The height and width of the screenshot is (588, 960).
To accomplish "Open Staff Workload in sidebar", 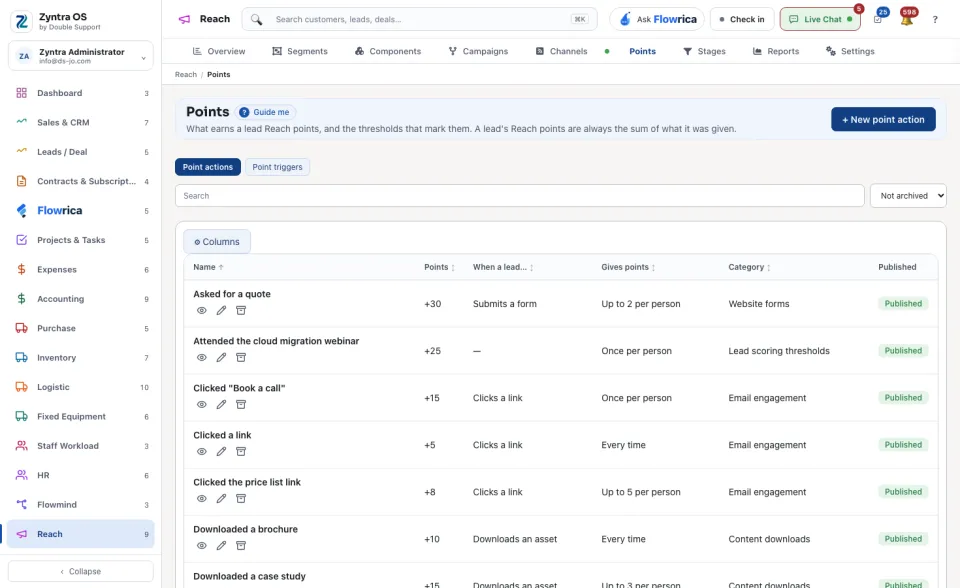I will click(81, 446).
